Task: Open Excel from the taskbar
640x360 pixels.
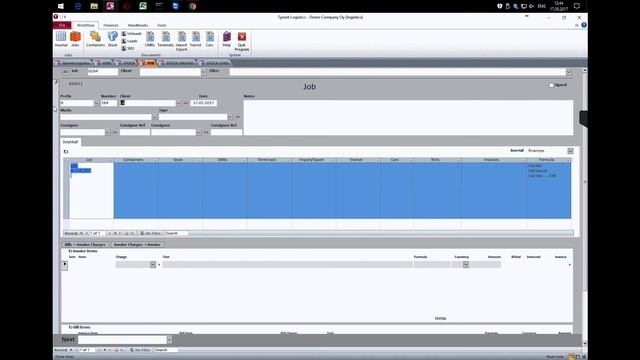Action: (x=143, y=6)
